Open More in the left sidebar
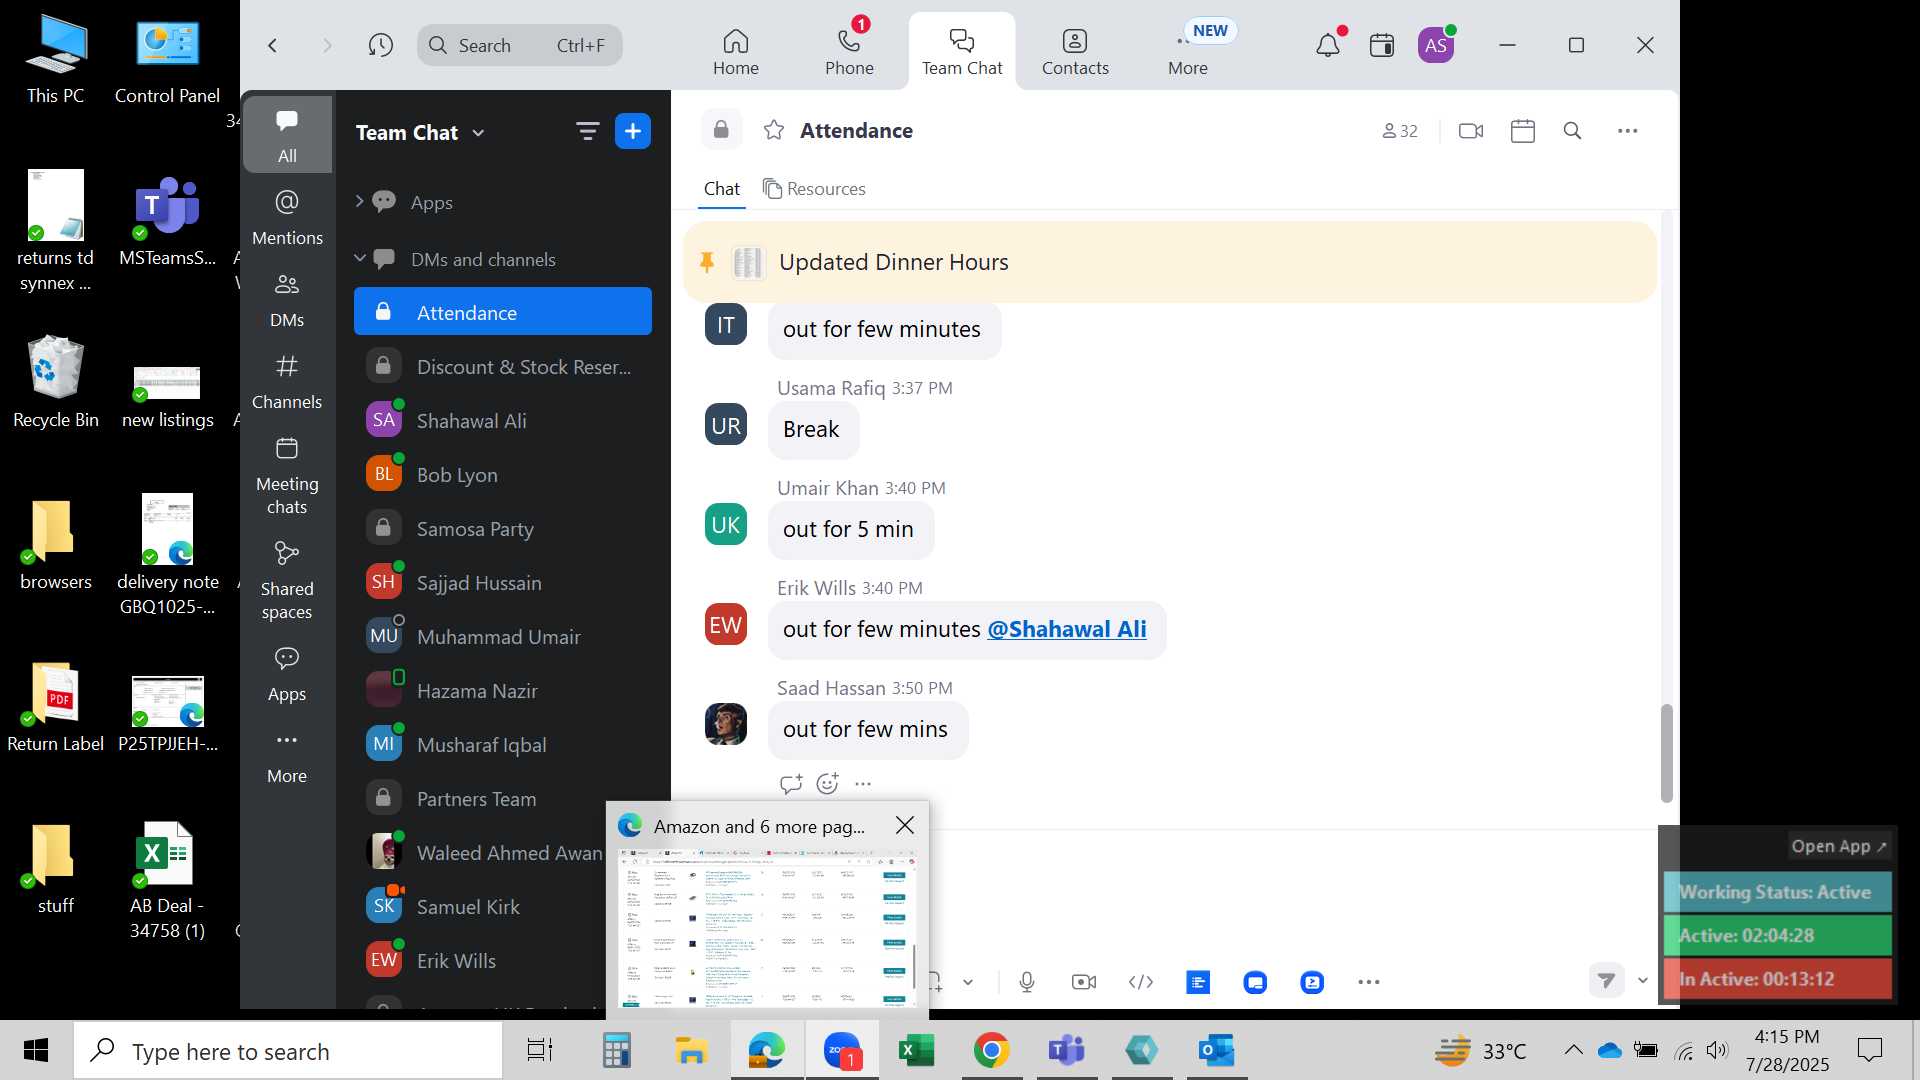 coord(287,755)
